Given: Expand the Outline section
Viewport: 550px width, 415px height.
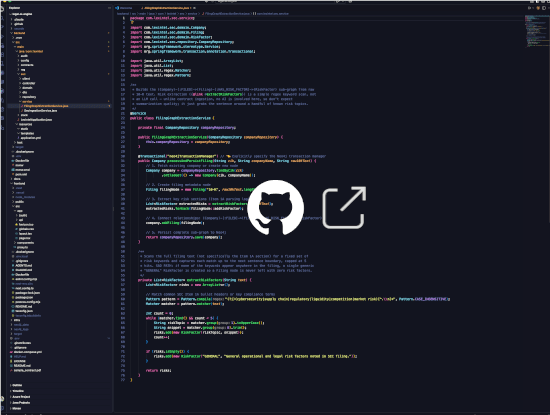Looking at the screenshot, I should [17, 385].
